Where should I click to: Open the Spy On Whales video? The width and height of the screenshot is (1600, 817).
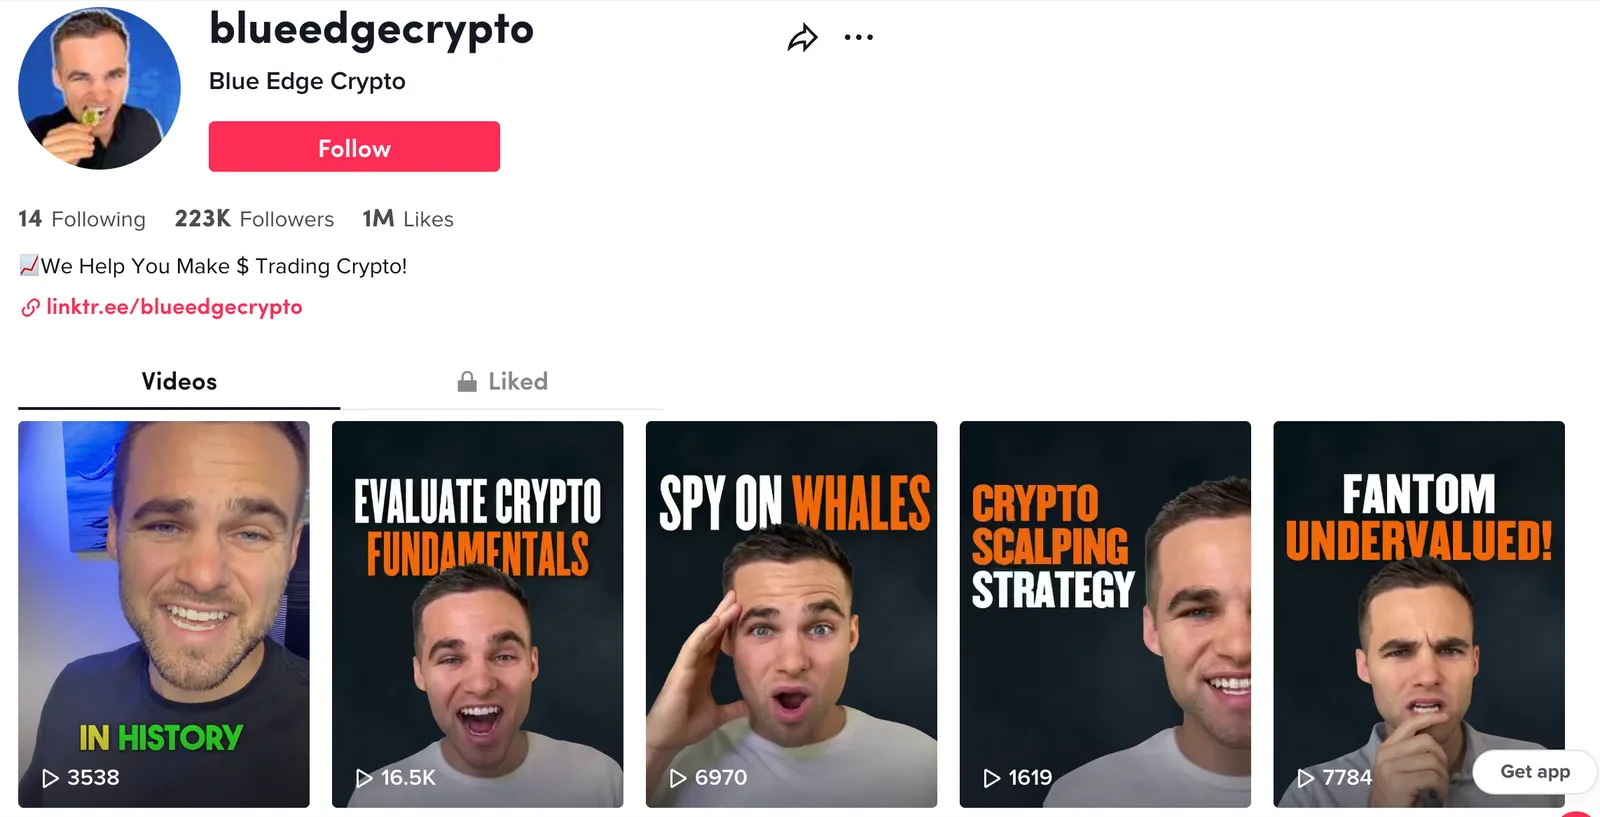pos(791,614)
